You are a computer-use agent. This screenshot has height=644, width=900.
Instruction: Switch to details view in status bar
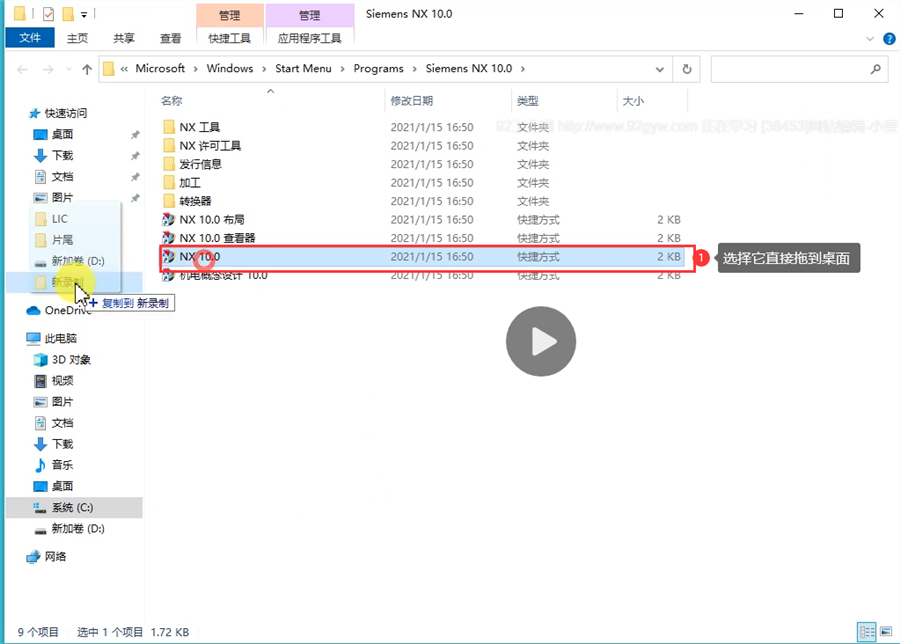[867, 632]
